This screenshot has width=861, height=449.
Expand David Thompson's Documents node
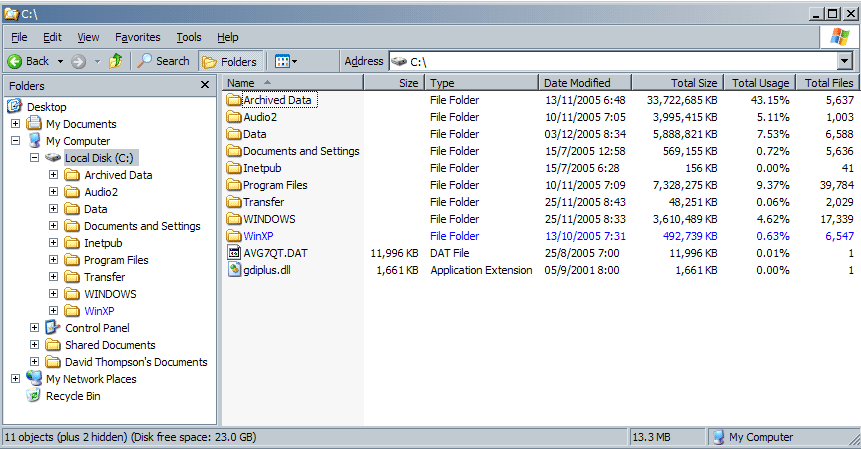click(x=35, y=362)
